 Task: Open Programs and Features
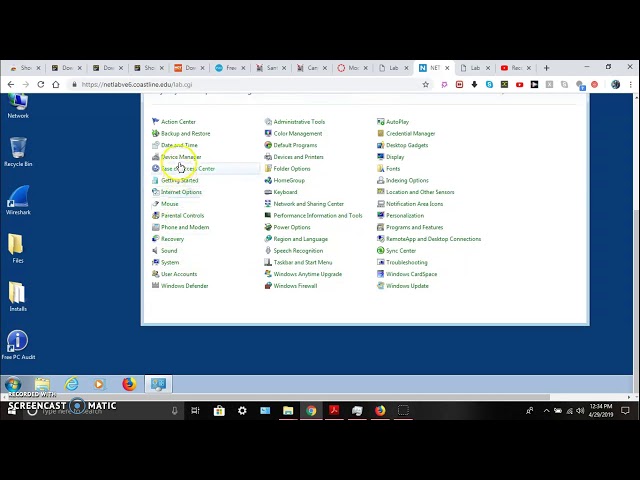(414, 227)
